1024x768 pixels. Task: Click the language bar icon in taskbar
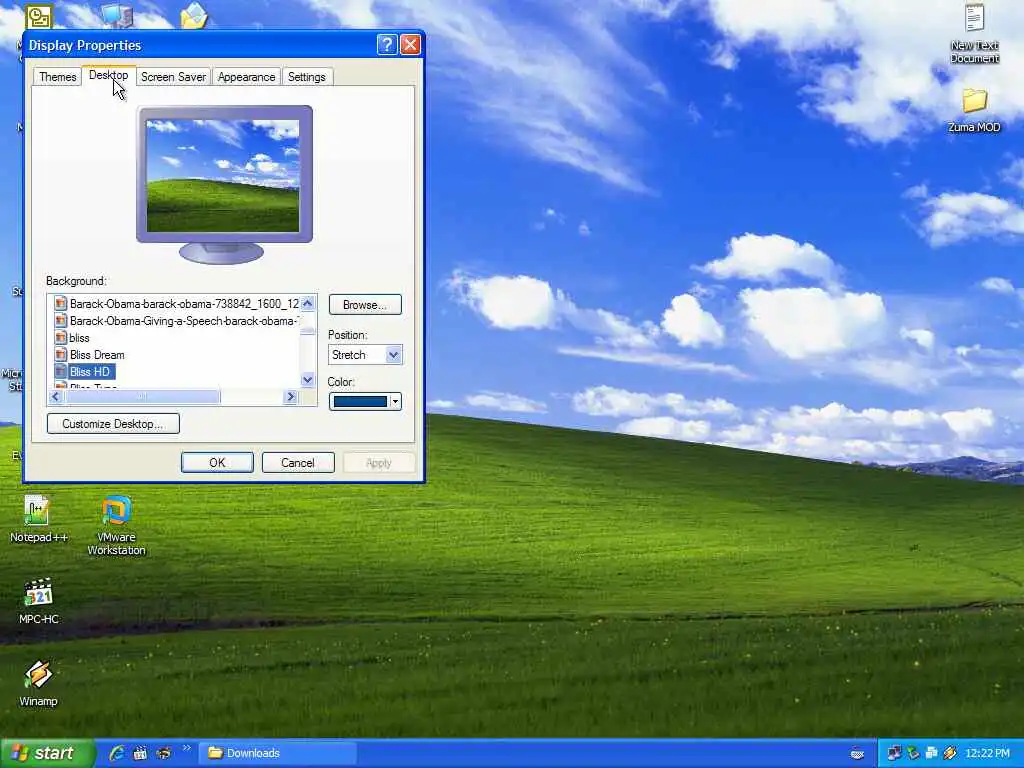(857, 754)
